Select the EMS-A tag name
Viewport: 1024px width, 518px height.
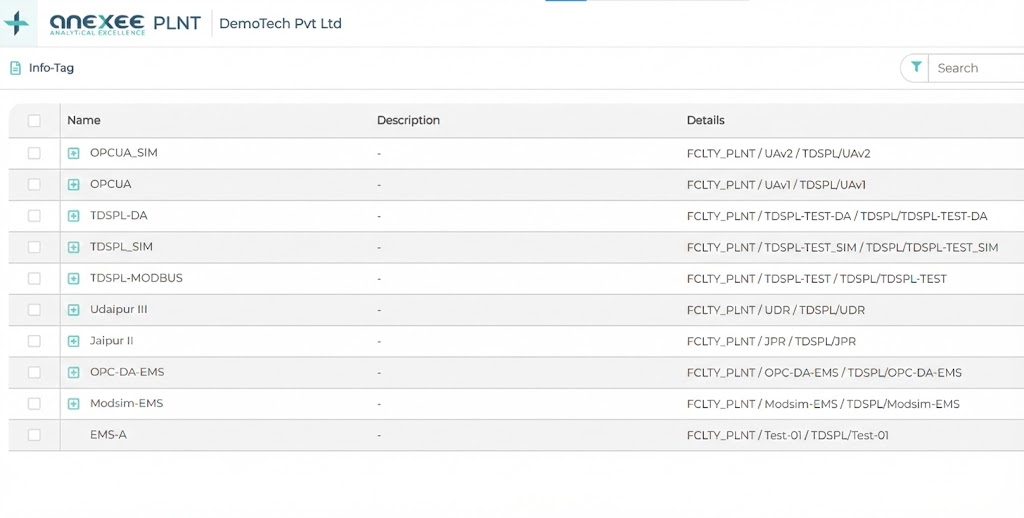tap(108, 435)
